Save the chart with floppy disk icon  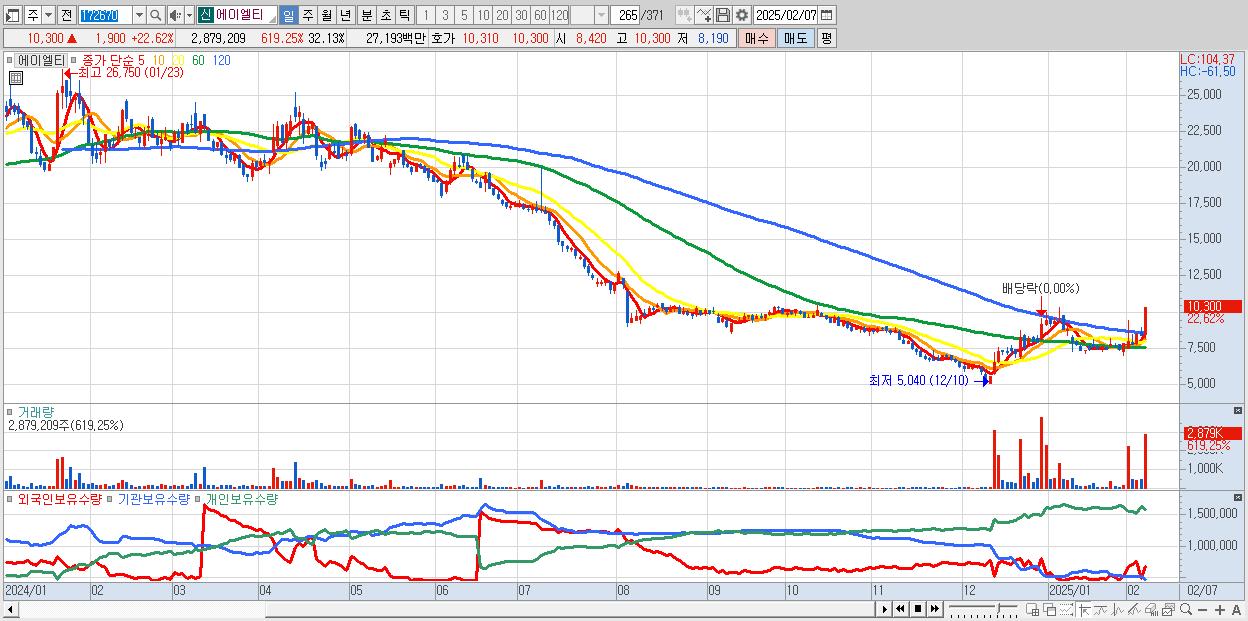(723, 15)
